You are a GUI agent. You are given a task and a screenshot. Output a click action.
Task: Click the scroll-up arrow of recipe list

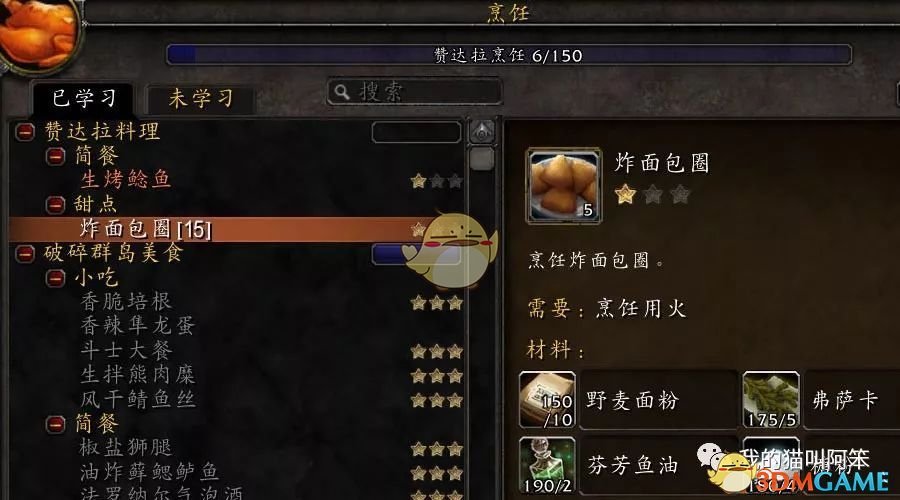482,131
